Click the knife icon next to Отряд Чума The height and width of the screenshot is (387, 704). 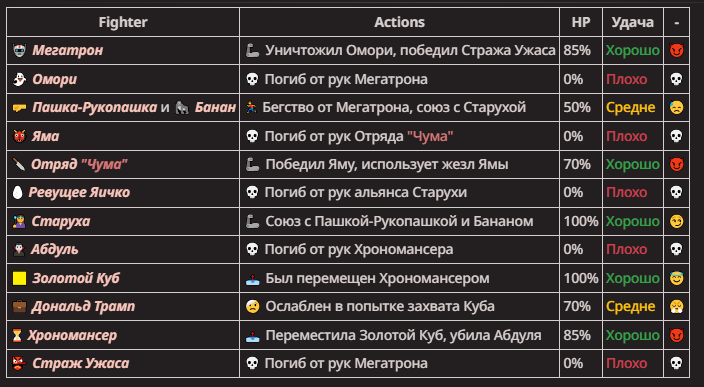[x=19, y=164]
